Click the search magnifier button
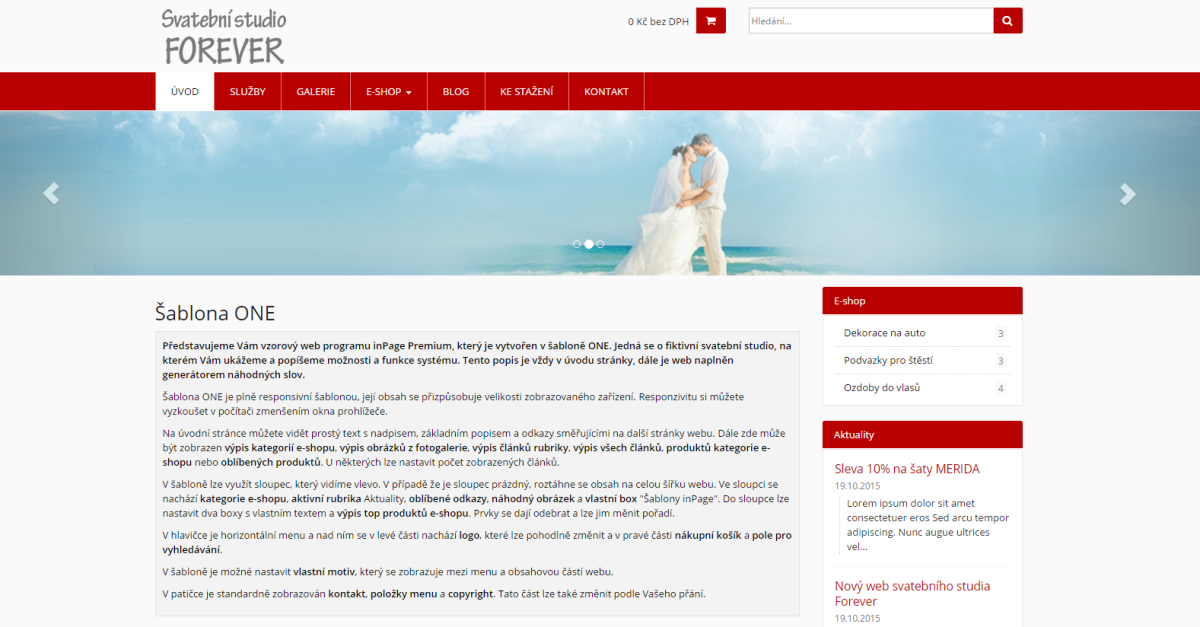The width and height of the screenshot is (1200, 627). 1007,21
